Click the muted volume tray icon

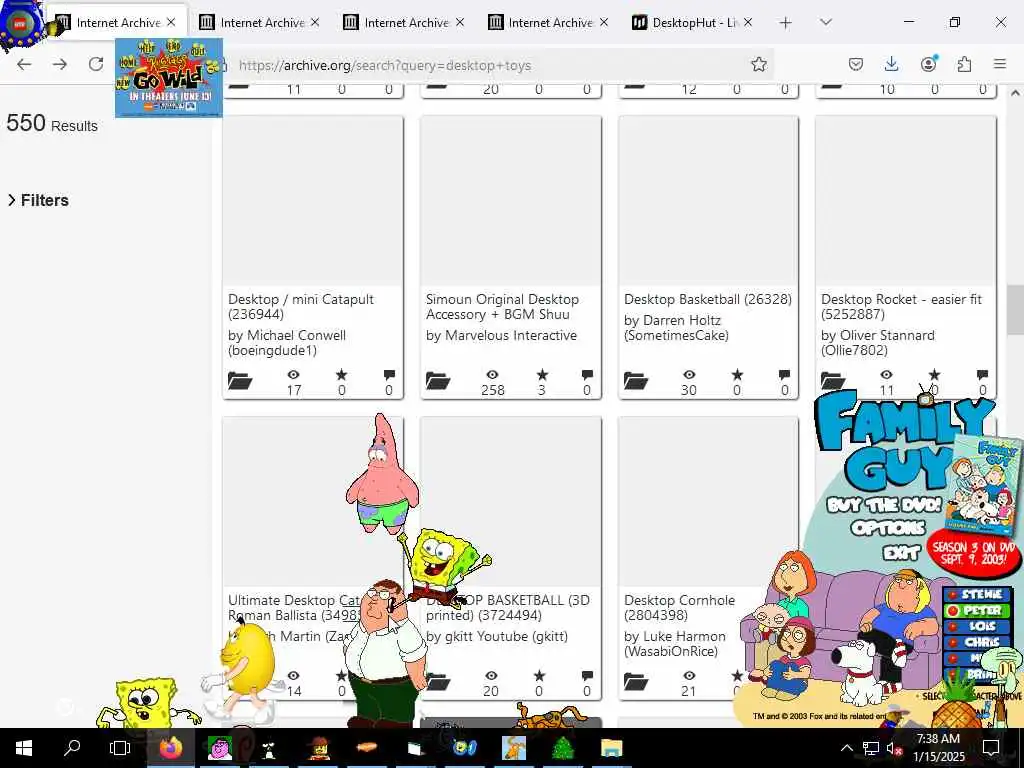tap(893, 748)
